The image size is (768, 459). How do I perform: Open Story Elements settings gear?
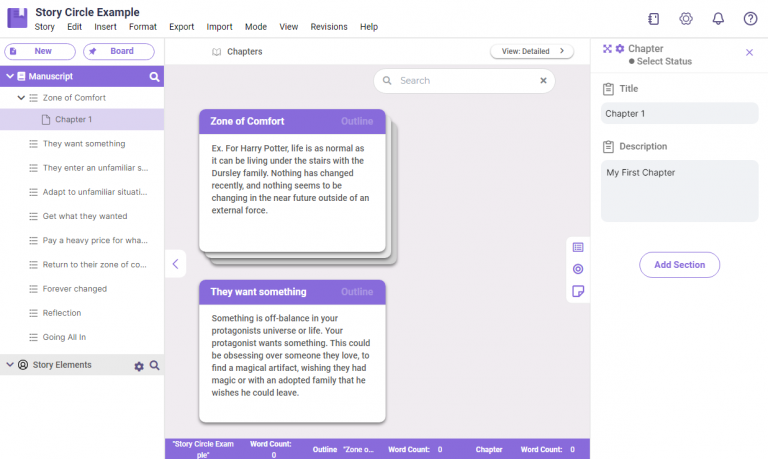pos(139,366)
